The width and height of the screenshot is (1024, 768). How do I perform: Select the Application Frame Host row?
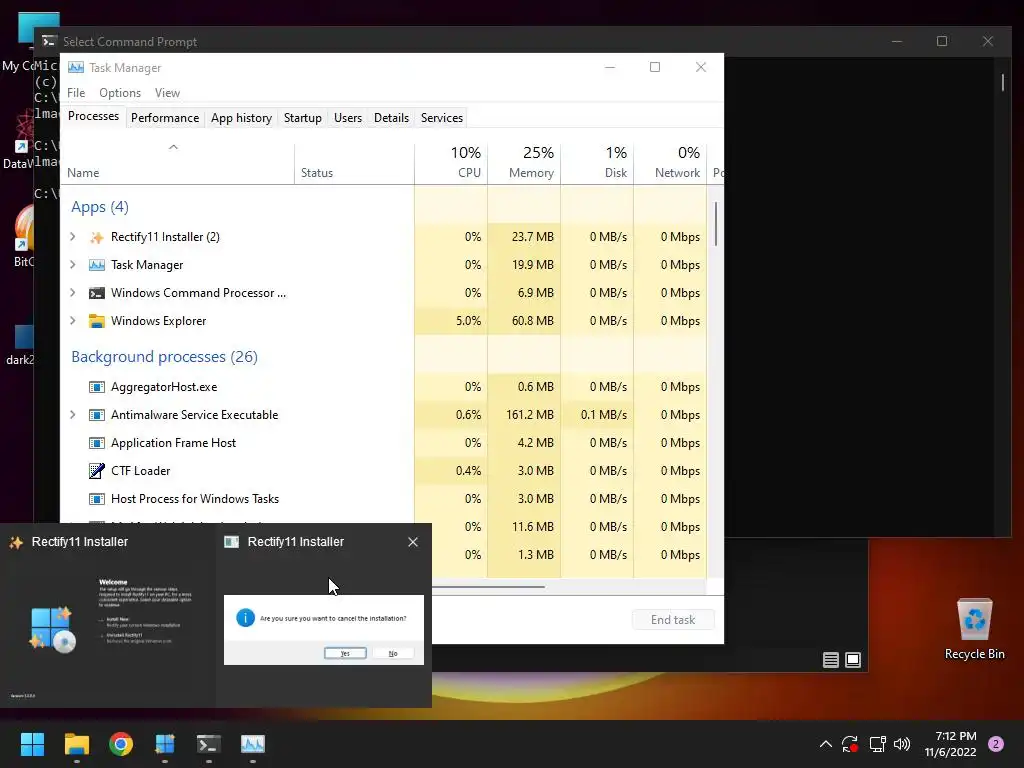[x=383, y=443]
